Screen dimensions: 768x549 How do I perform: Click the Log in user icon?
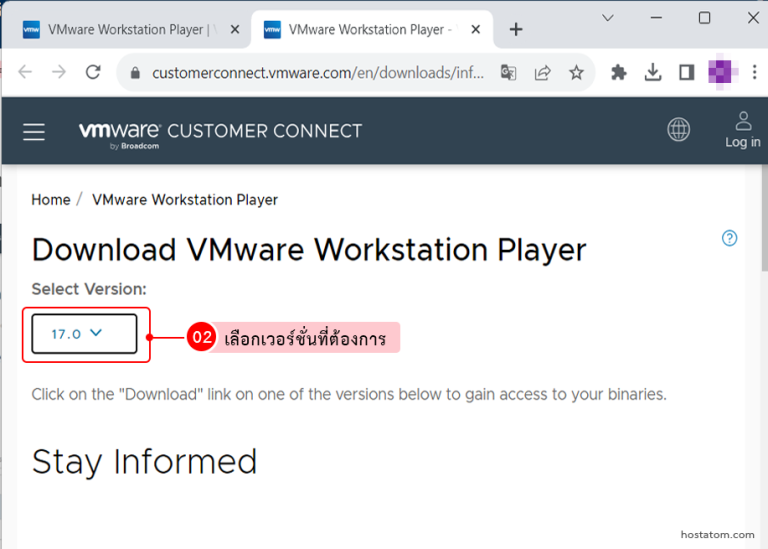click(x=743, y=120)
